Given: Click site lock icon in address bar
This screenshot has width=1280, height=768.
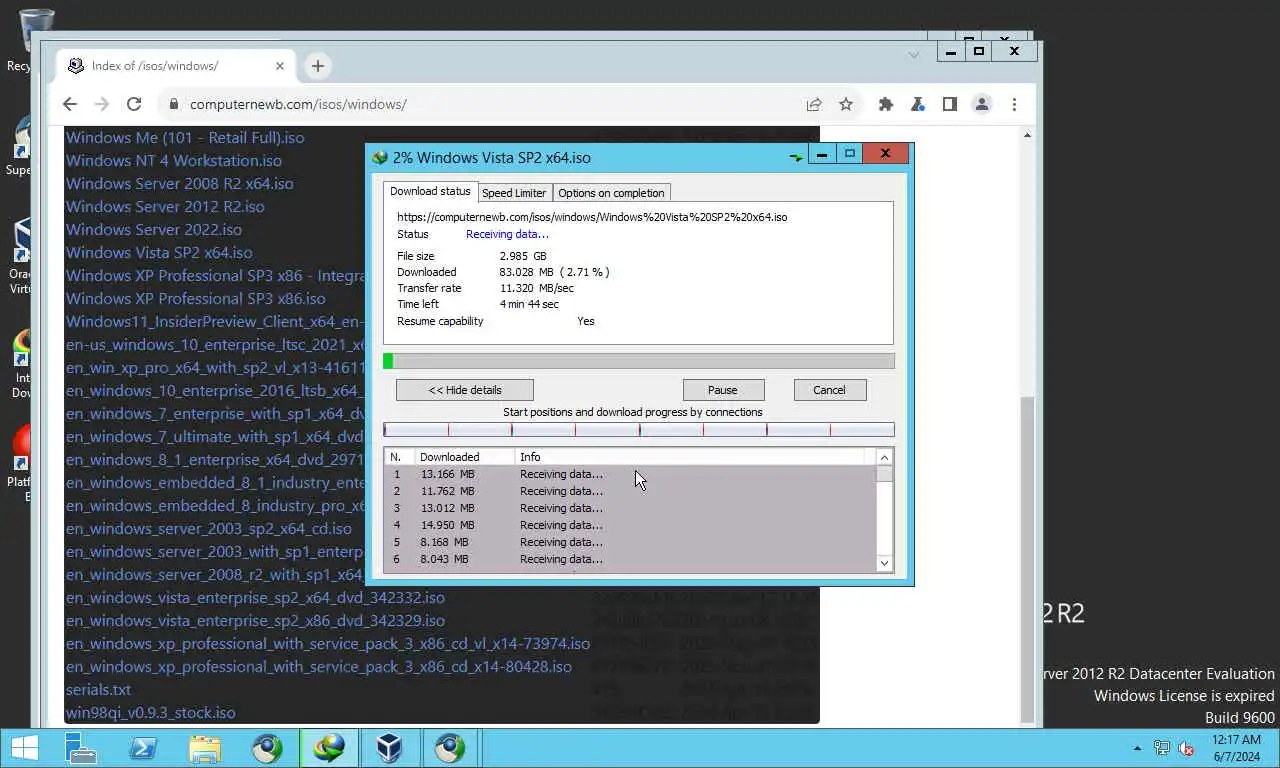Looking at the screenshot, I should 173,104.
